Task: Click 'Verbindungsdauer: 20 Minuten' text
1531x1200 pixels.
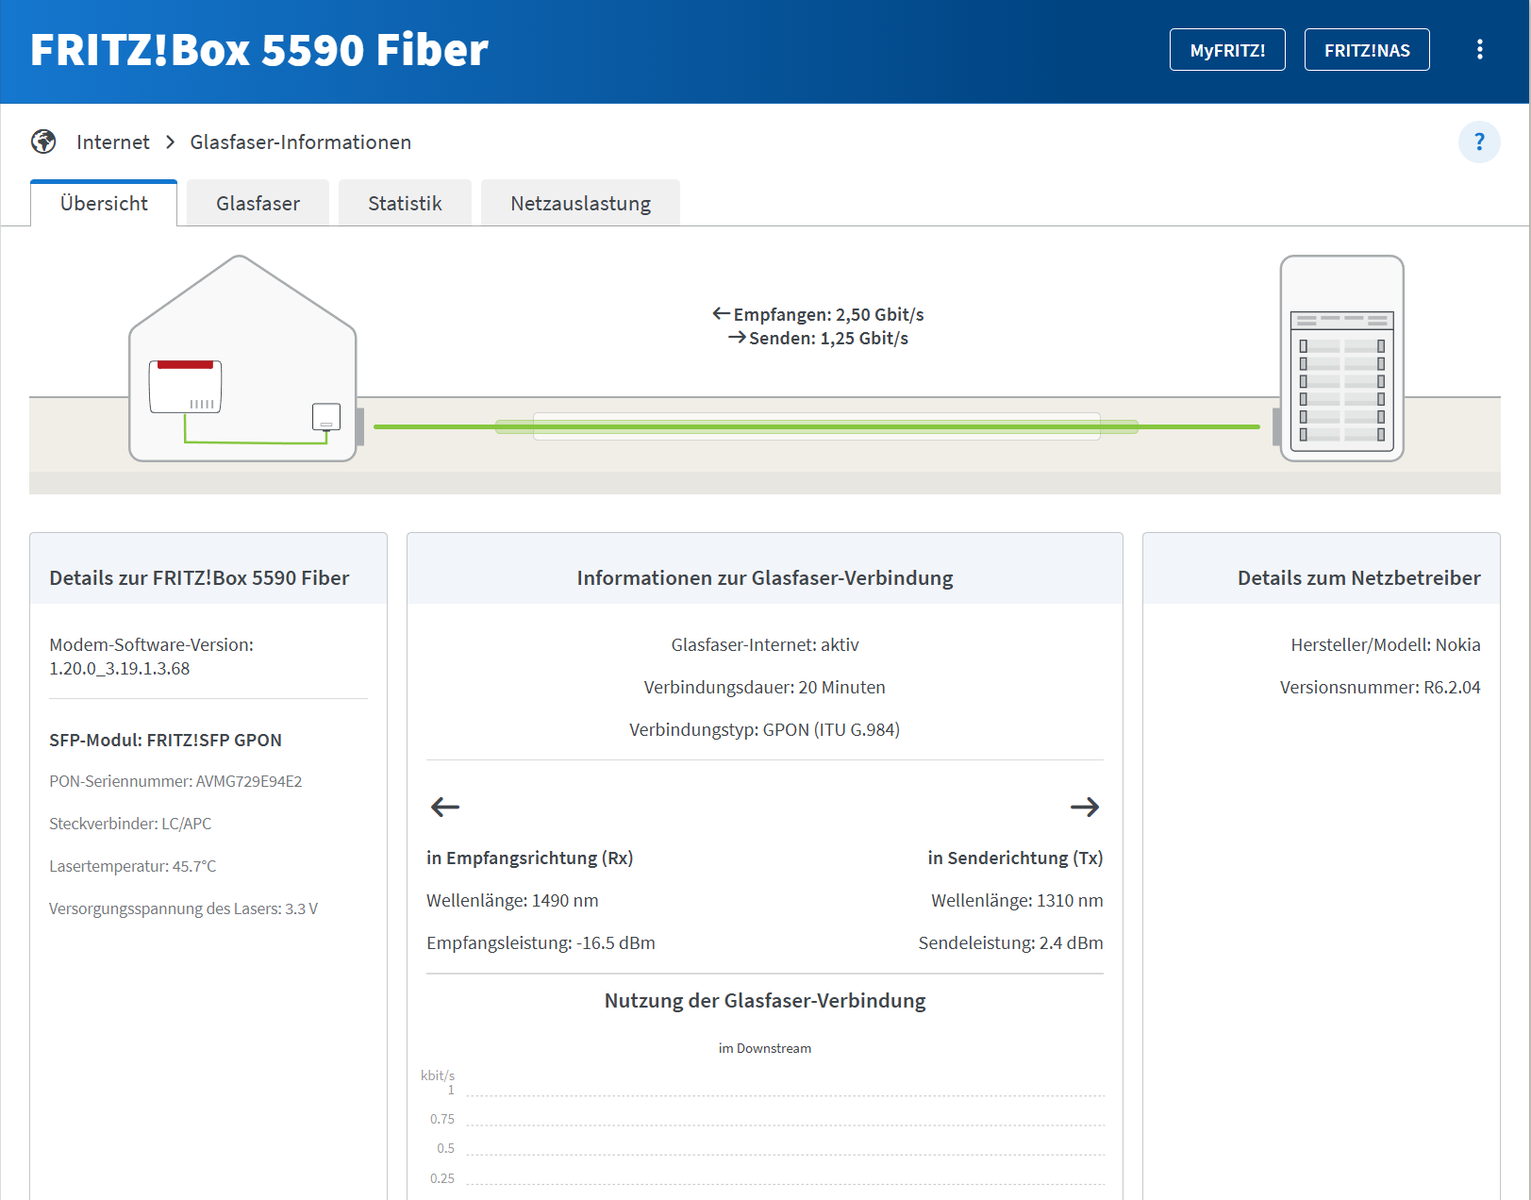Action: click(765, 687)
